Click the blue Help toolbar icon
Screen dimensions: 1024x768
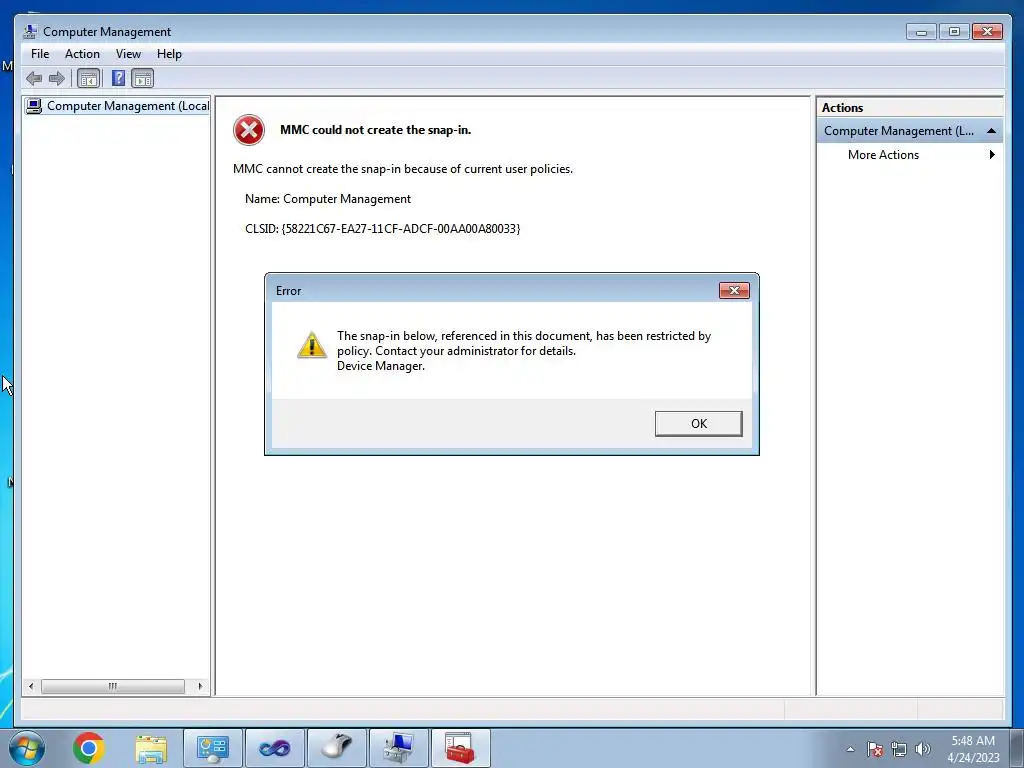pyautogui.click(x=118, y=78)
